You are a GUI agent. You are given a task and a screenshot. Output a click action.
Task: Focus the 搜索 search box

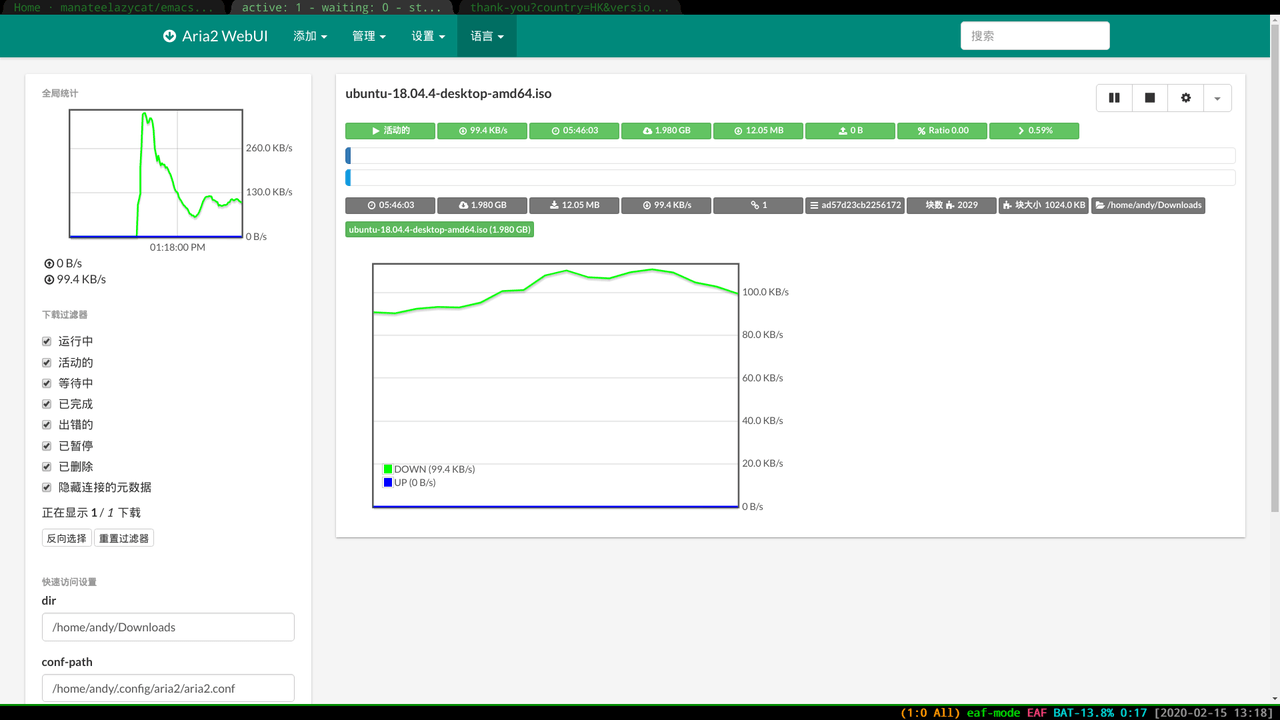[x=1035, y=36]
